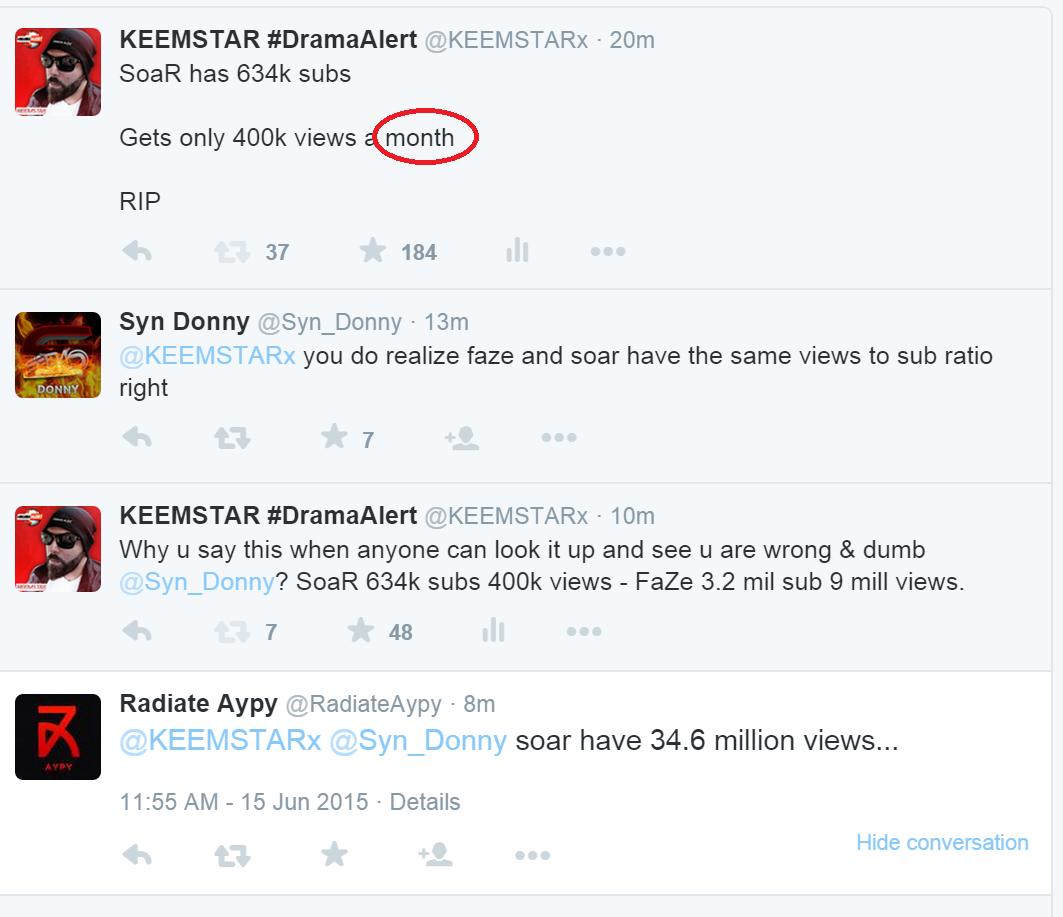The width and height of the screenshot is (1063, 917).
Task: View analytics of 'Why u say this' tweet
Action: (x=493, y=630)
